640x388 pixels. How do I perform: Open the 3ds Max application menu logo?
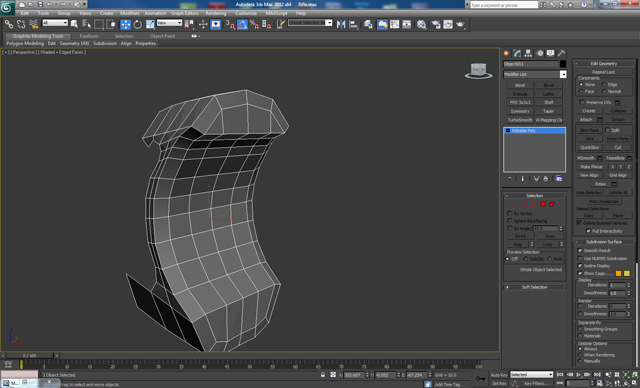[x=7, y=7]
